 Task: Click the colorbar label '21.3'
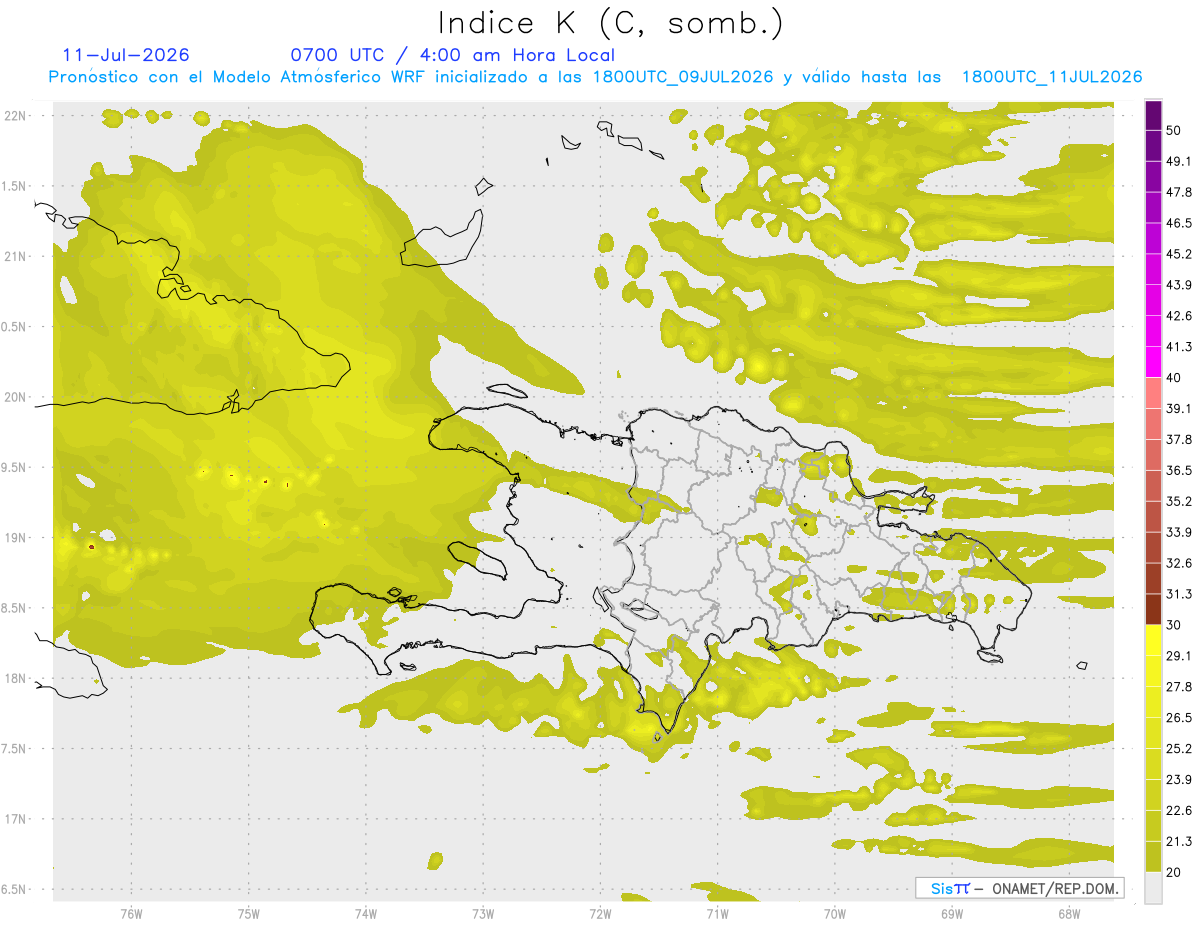1179,841
